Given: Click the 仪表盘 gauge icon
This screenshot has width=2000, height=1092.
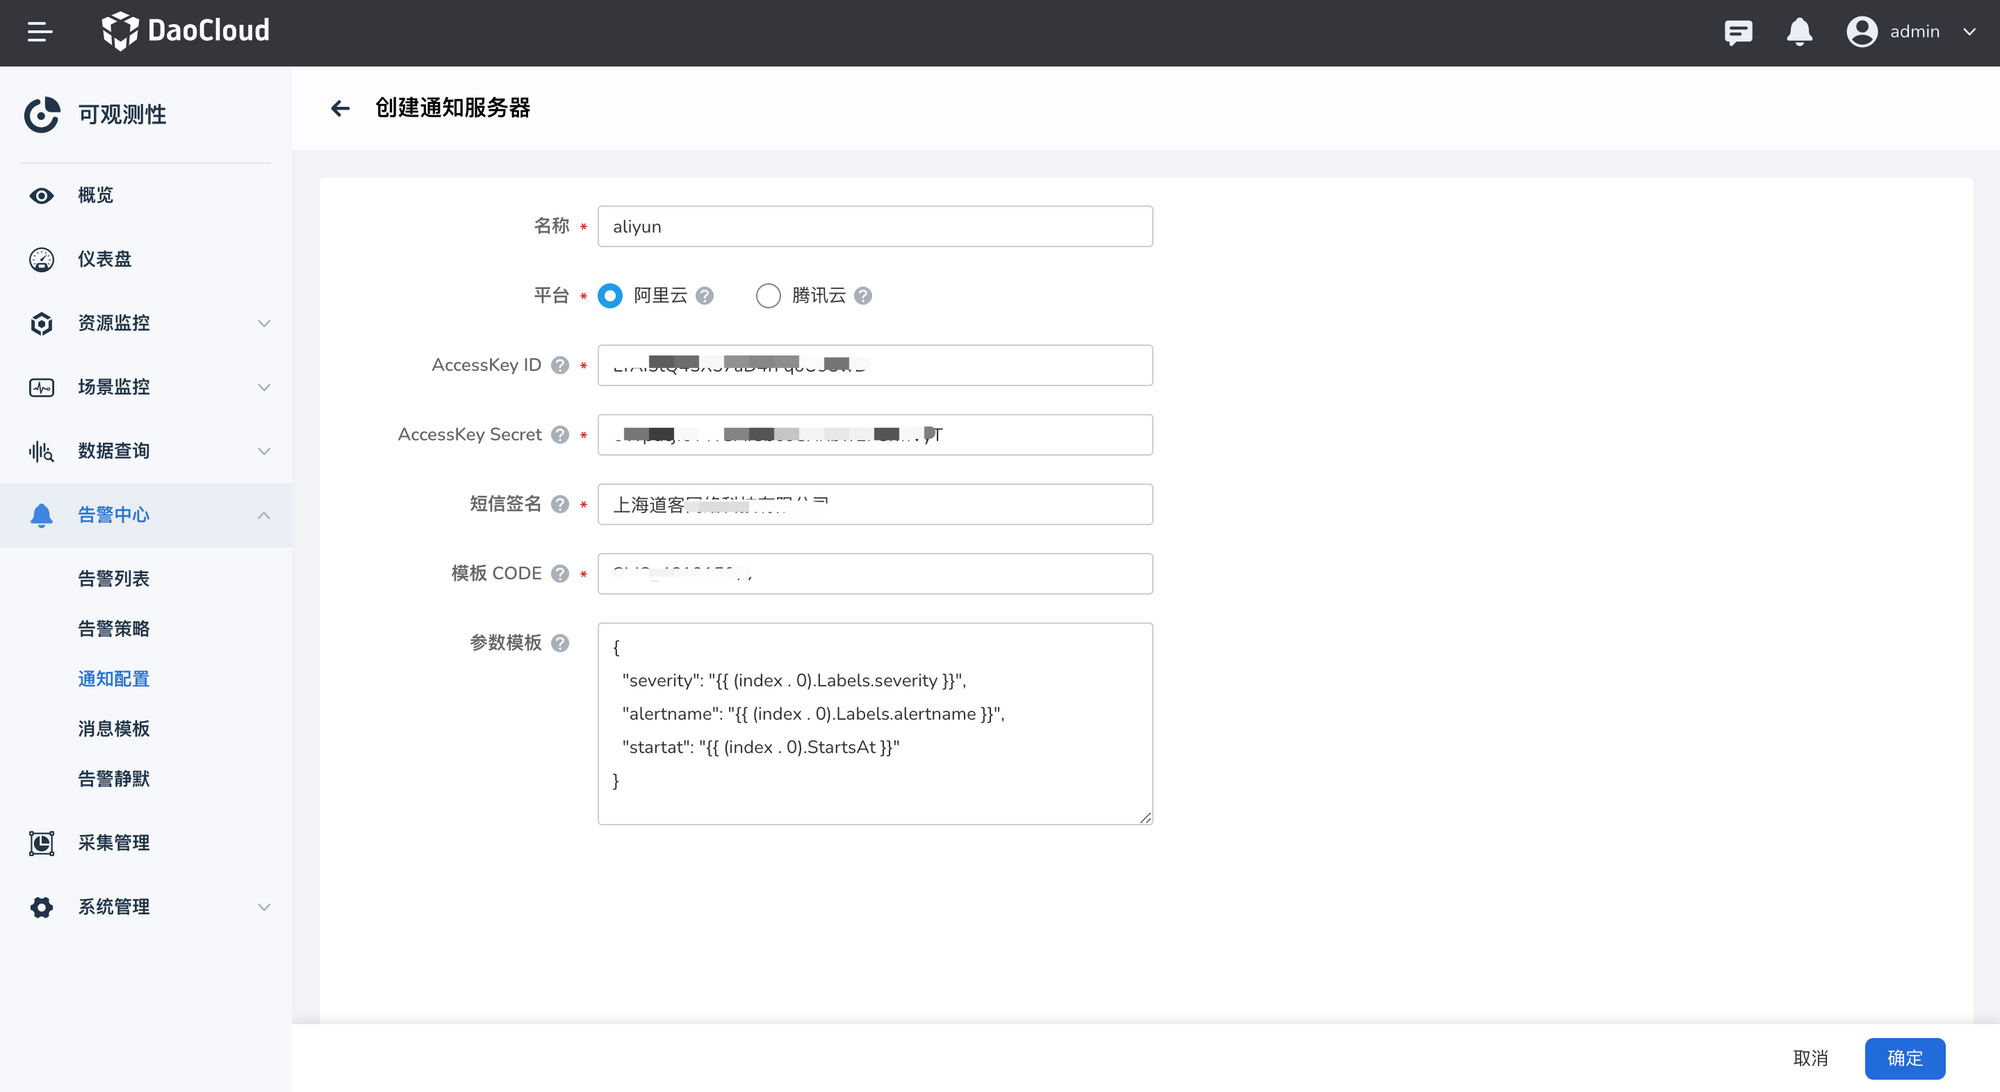Looking at the screenshot, I should click(42, 260).
